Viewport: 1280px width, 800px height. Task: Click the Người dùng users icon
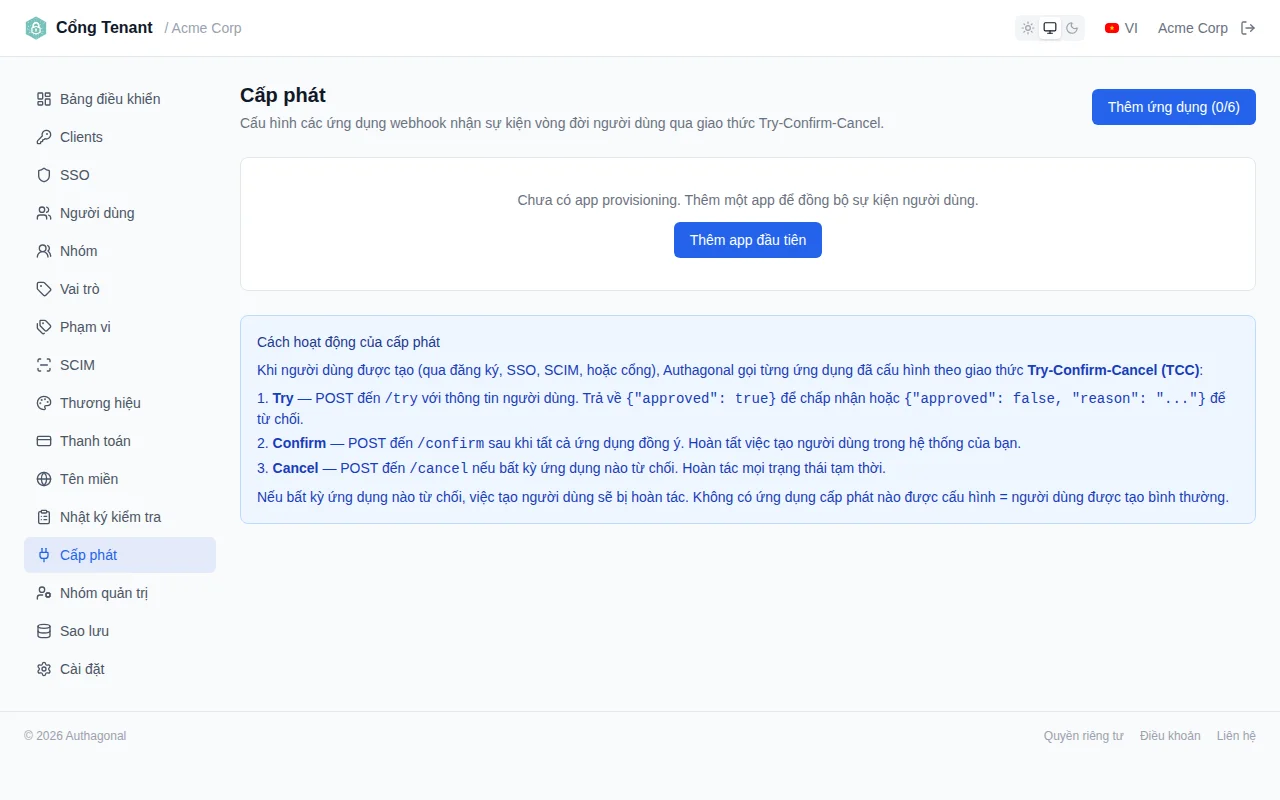[x=44, y=213]
